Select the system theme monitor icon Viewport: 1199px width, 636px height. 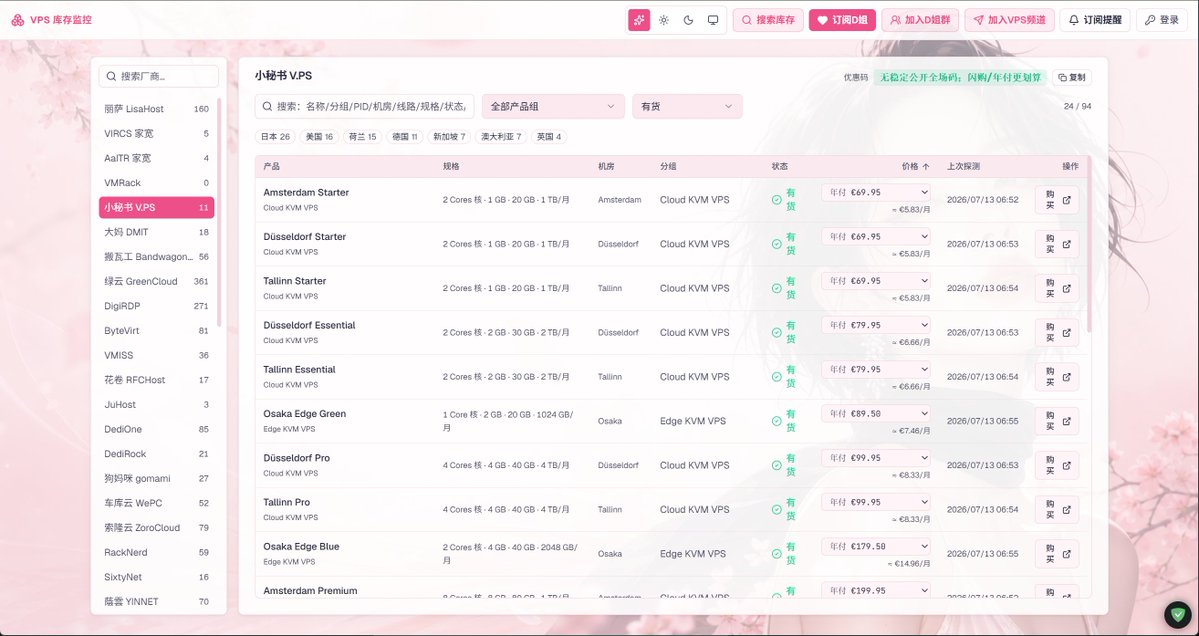coord(713,20)
